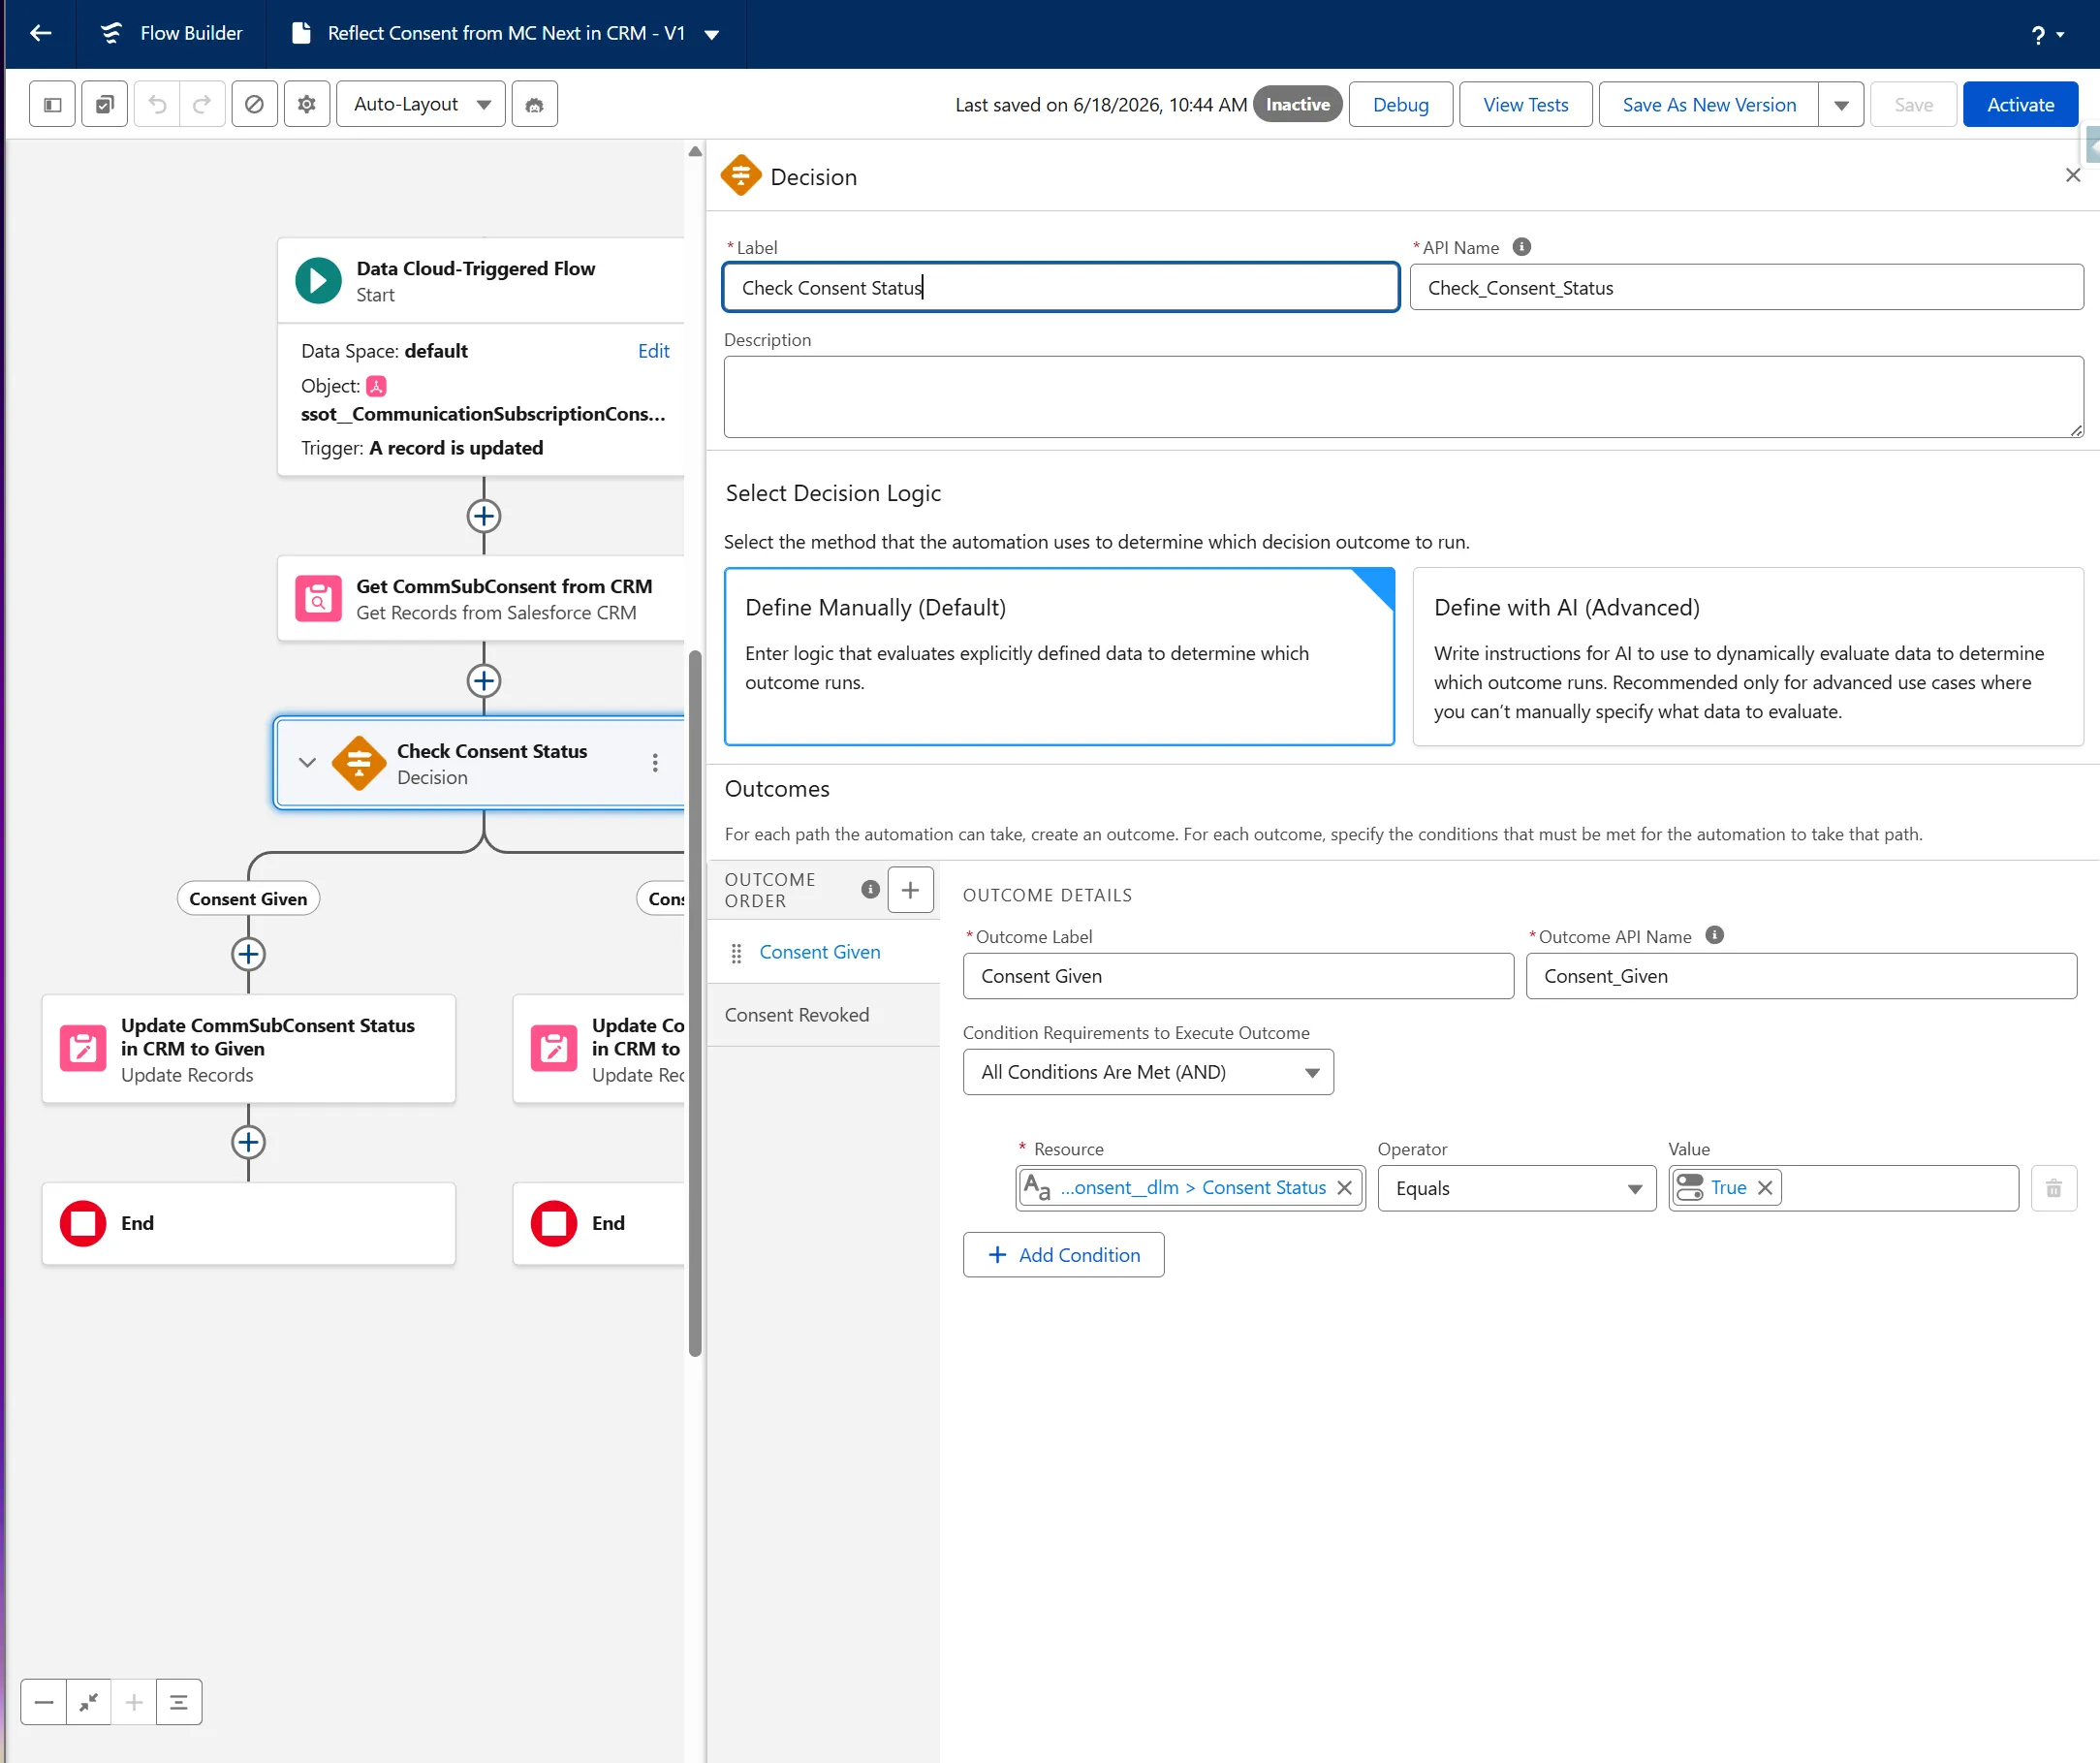Click the Outcome Label input field
This screenshot has width=2100, height=1763.
coord(1238,976)
